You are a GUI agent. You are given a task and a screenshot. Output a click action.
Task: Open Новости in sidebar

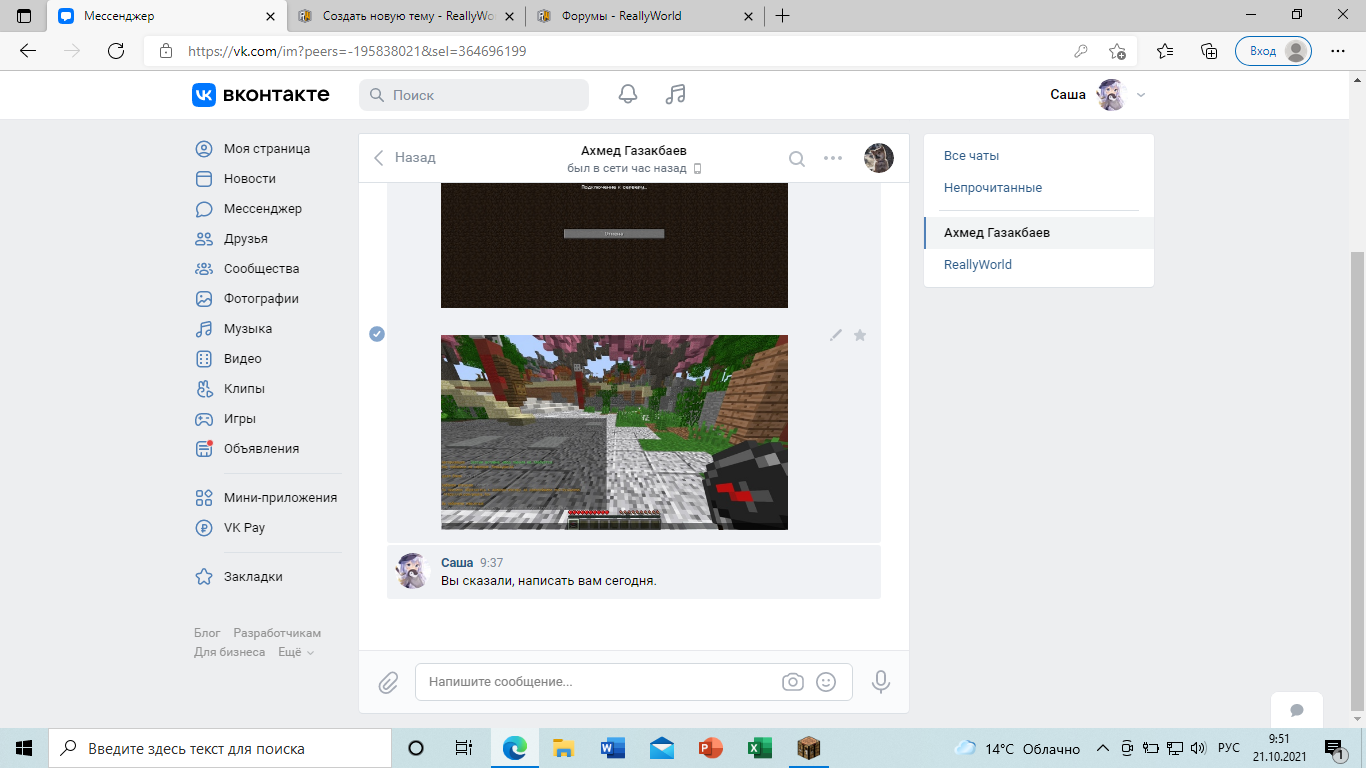click(x=236, y=179)
